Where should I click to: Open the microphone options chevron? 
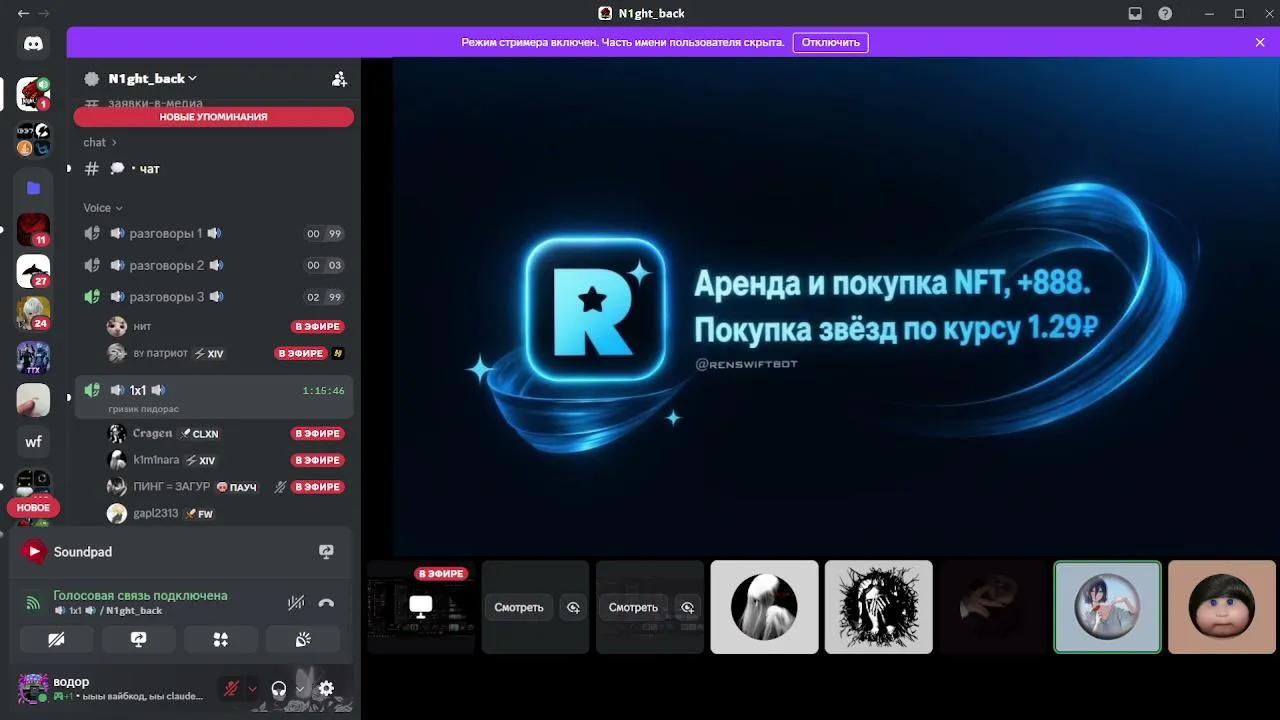click(252, 688)
